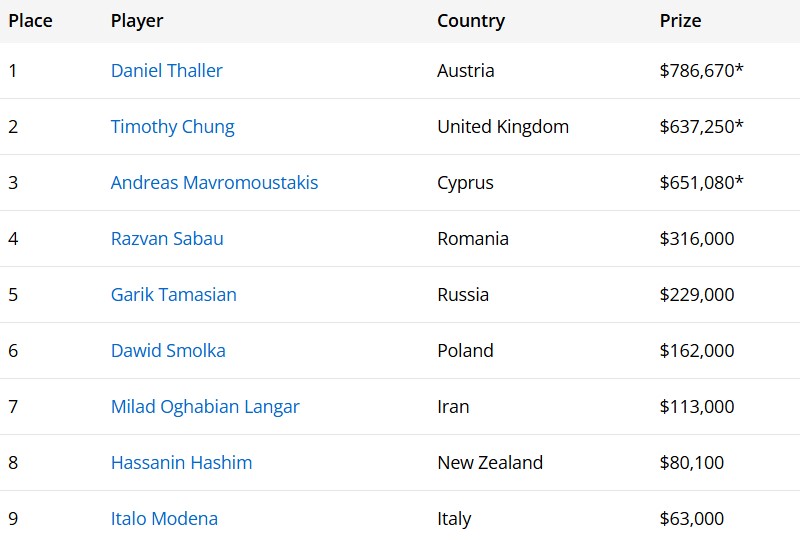Click Andreas Mavromoustakis player link
The image size is (800, 540).
[214, 183]
